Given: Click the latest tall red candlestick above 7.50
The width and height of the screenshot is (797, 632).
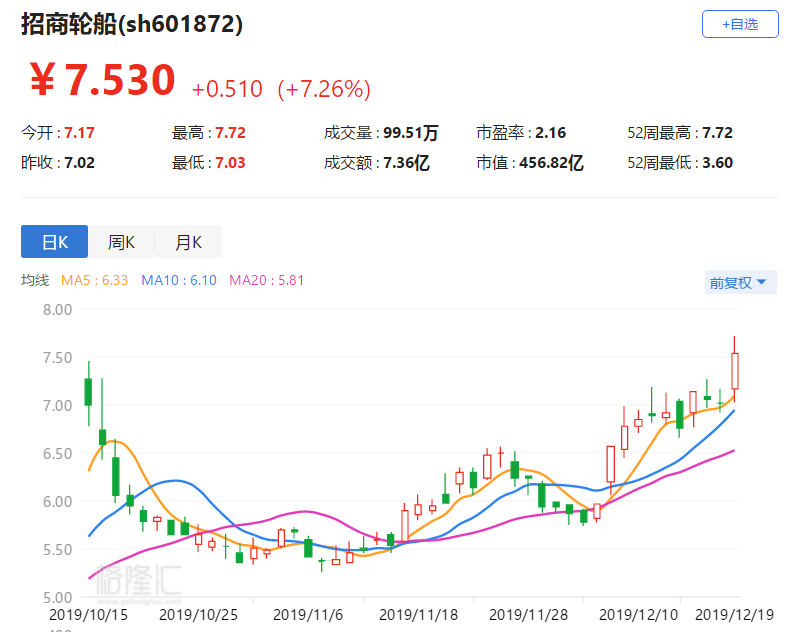Looking at the screenshot, I should tap(734, 371).
